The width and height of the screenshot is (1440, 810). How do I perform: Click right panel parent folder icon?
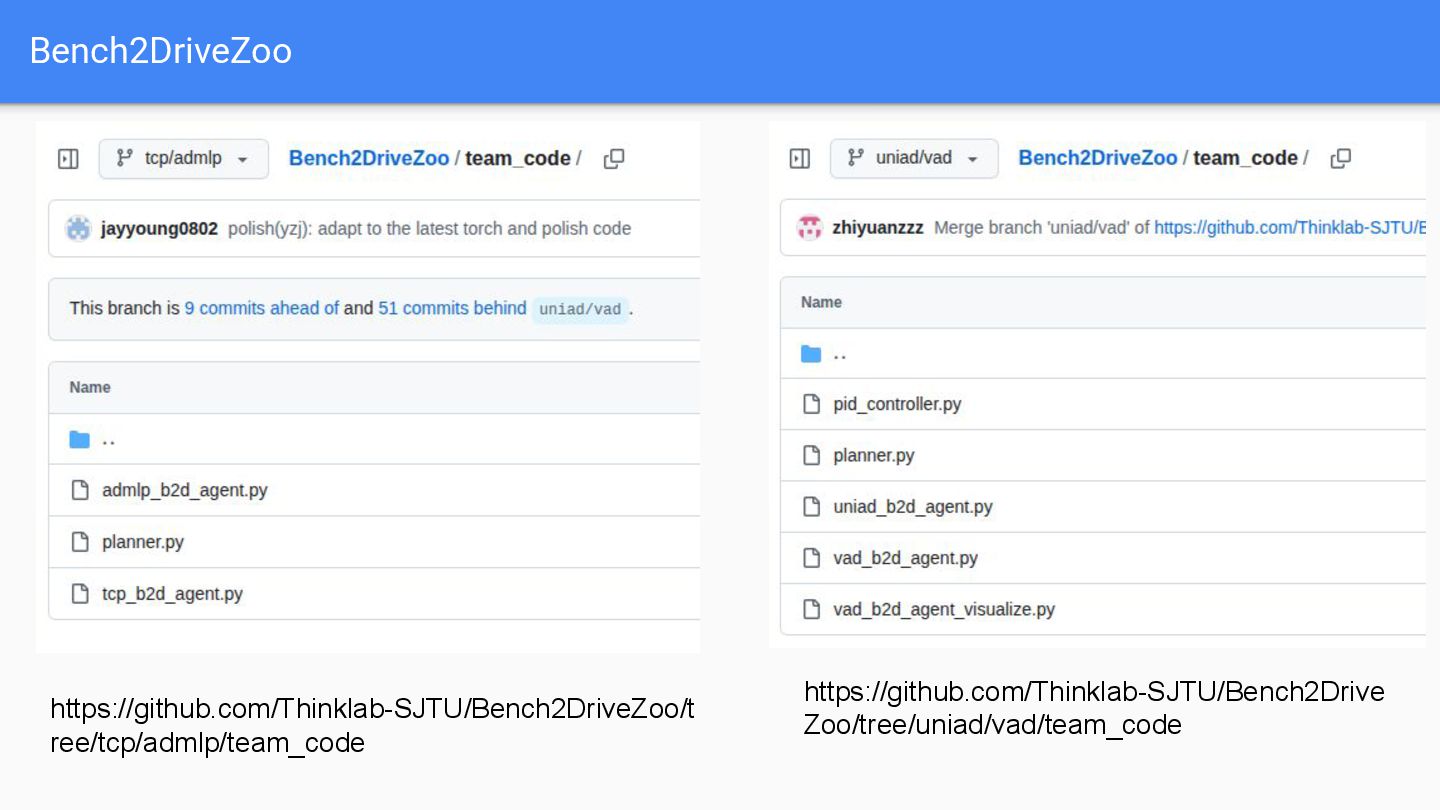pos(811,354)
